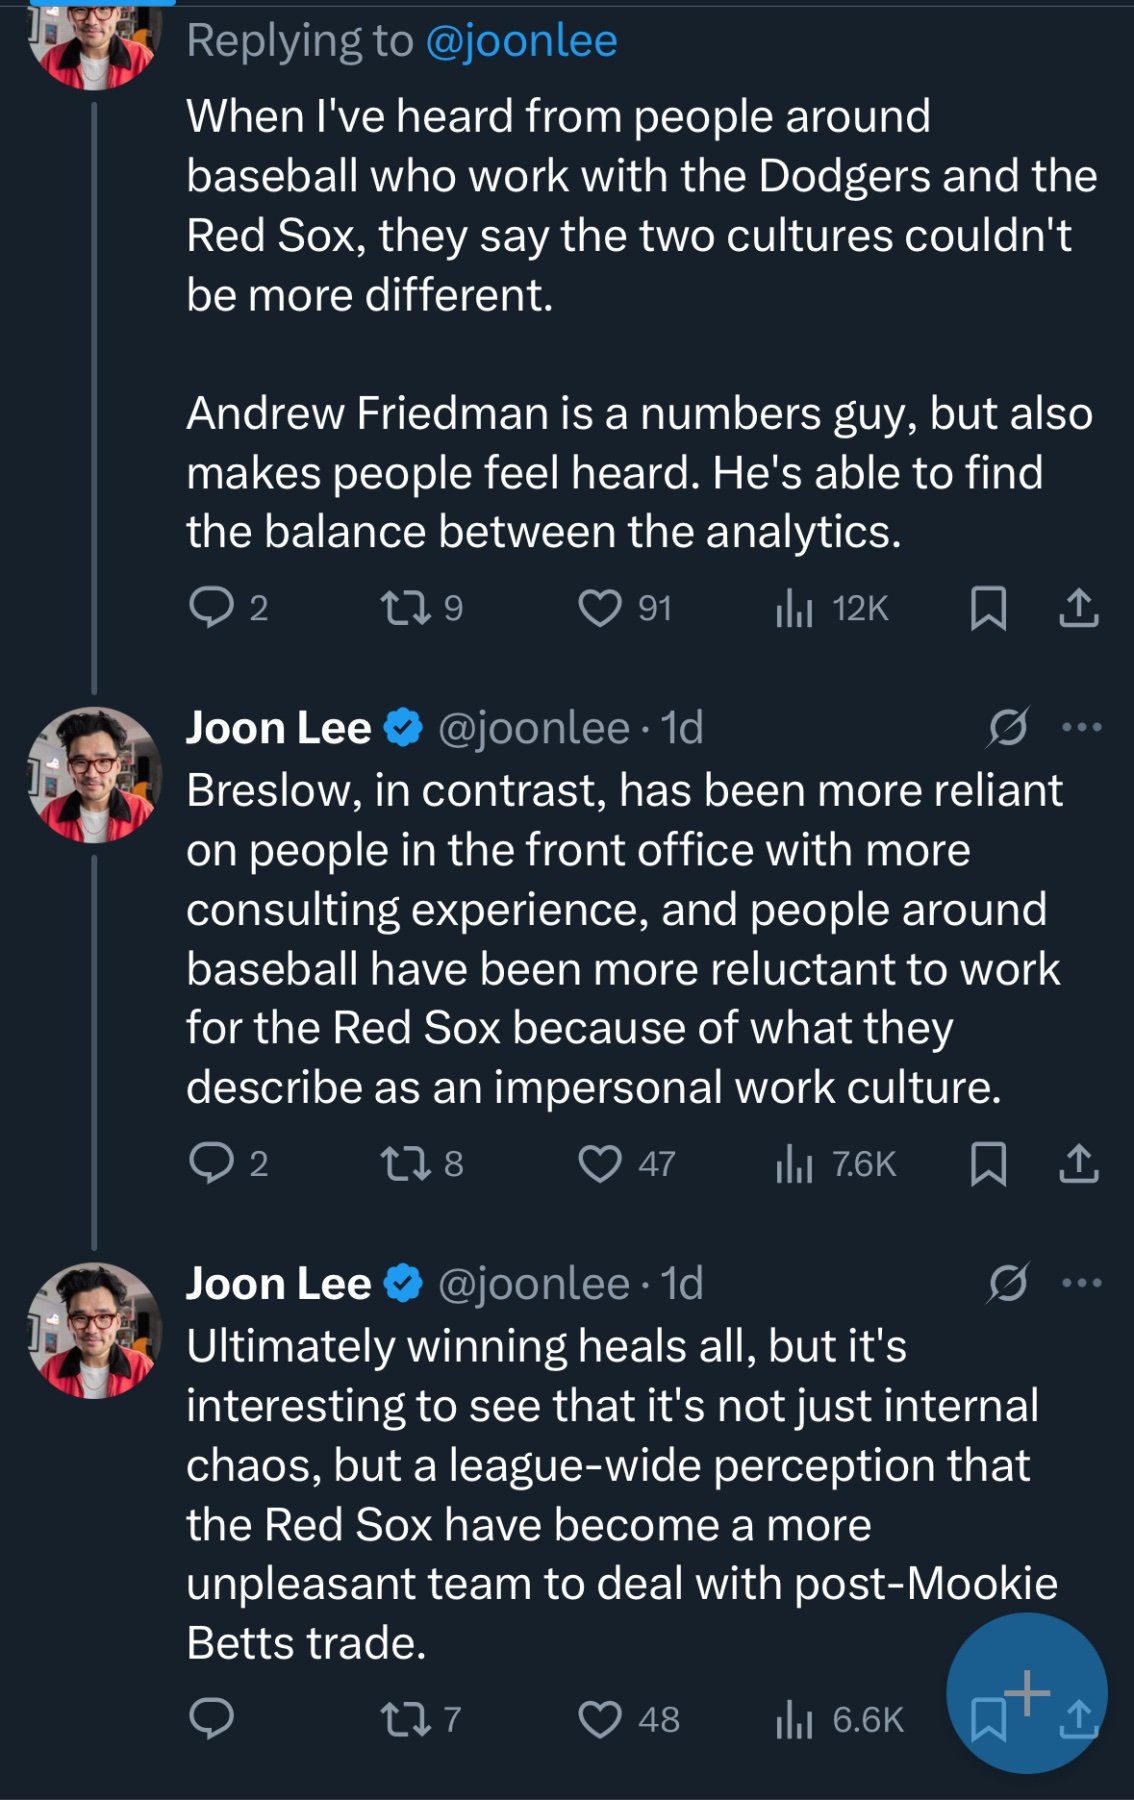
Task: Like the tweet with 47 likes
Action: 600,1164
